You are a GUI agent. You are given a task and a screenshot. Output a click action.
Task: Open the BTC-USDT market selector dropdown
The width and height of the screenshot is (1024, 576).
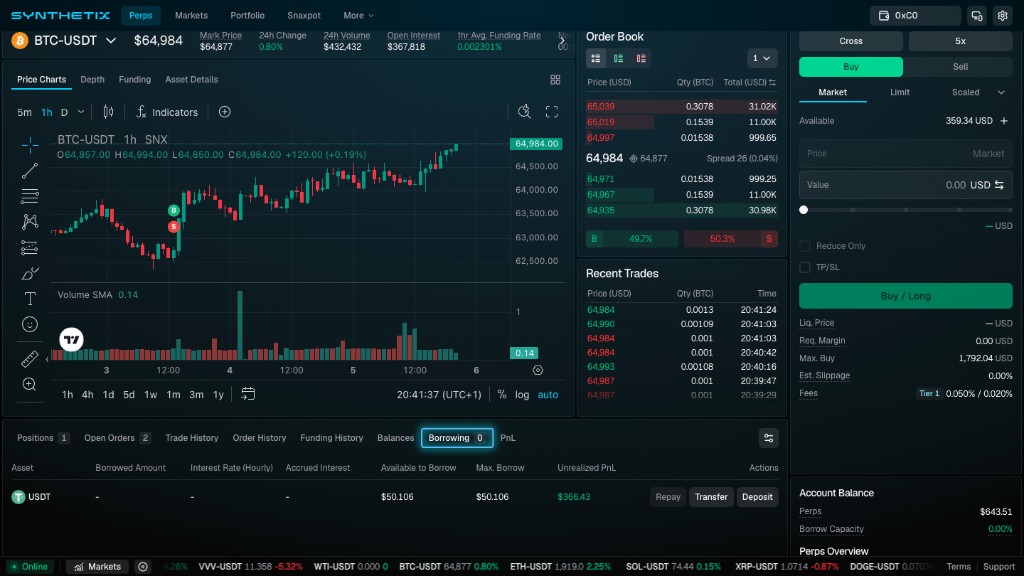pos(111,40)
